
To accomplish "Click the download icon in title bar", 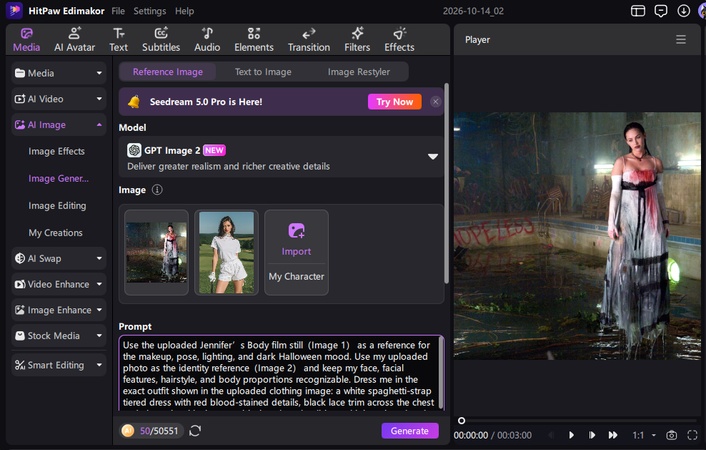I will (683, 11).
